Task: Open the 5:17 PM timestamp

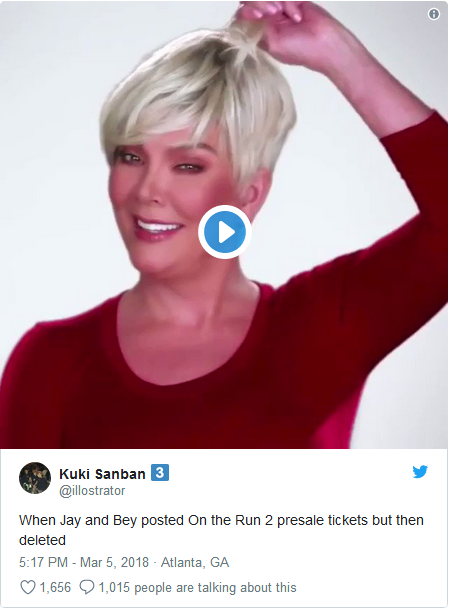Action: point(43,562)
